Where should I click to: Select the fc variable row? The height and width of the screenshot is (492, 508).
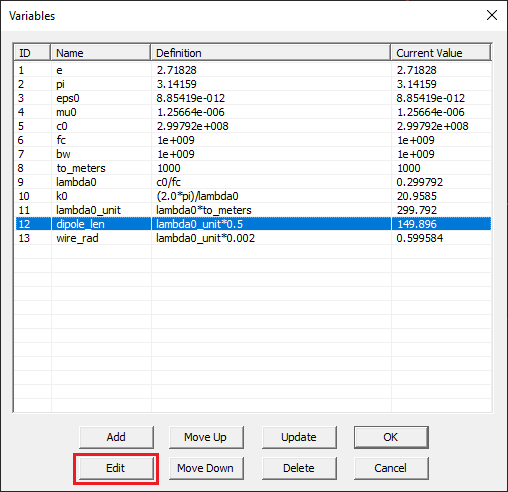(253, 140)
